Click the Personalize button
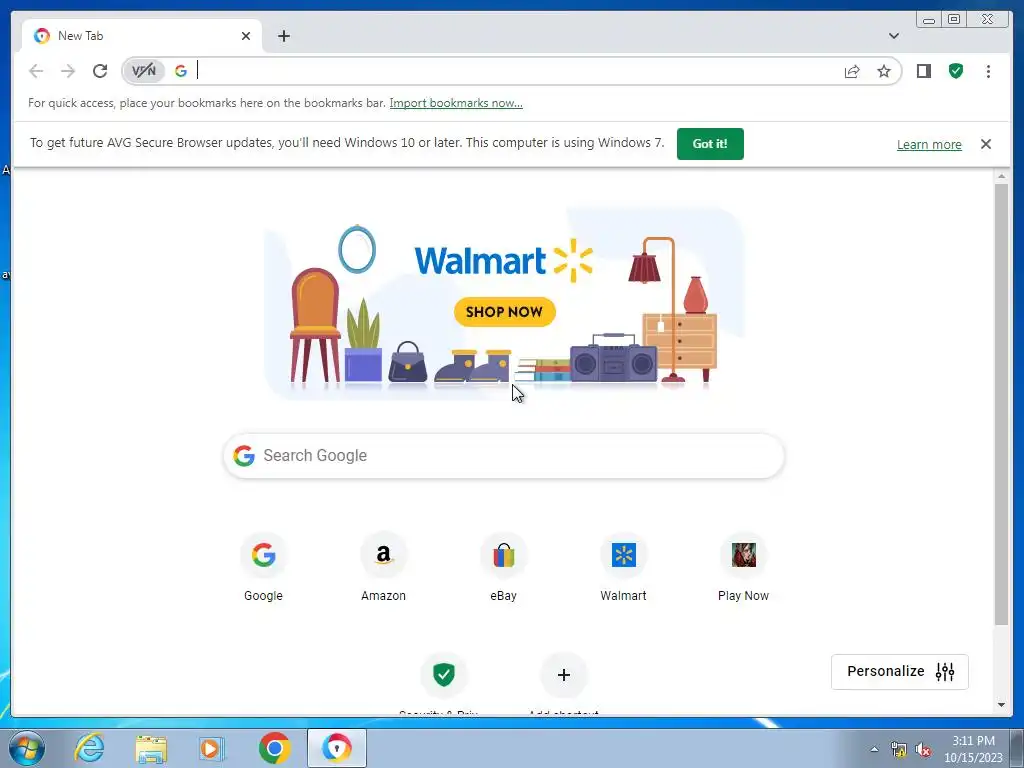 [899, 671]
